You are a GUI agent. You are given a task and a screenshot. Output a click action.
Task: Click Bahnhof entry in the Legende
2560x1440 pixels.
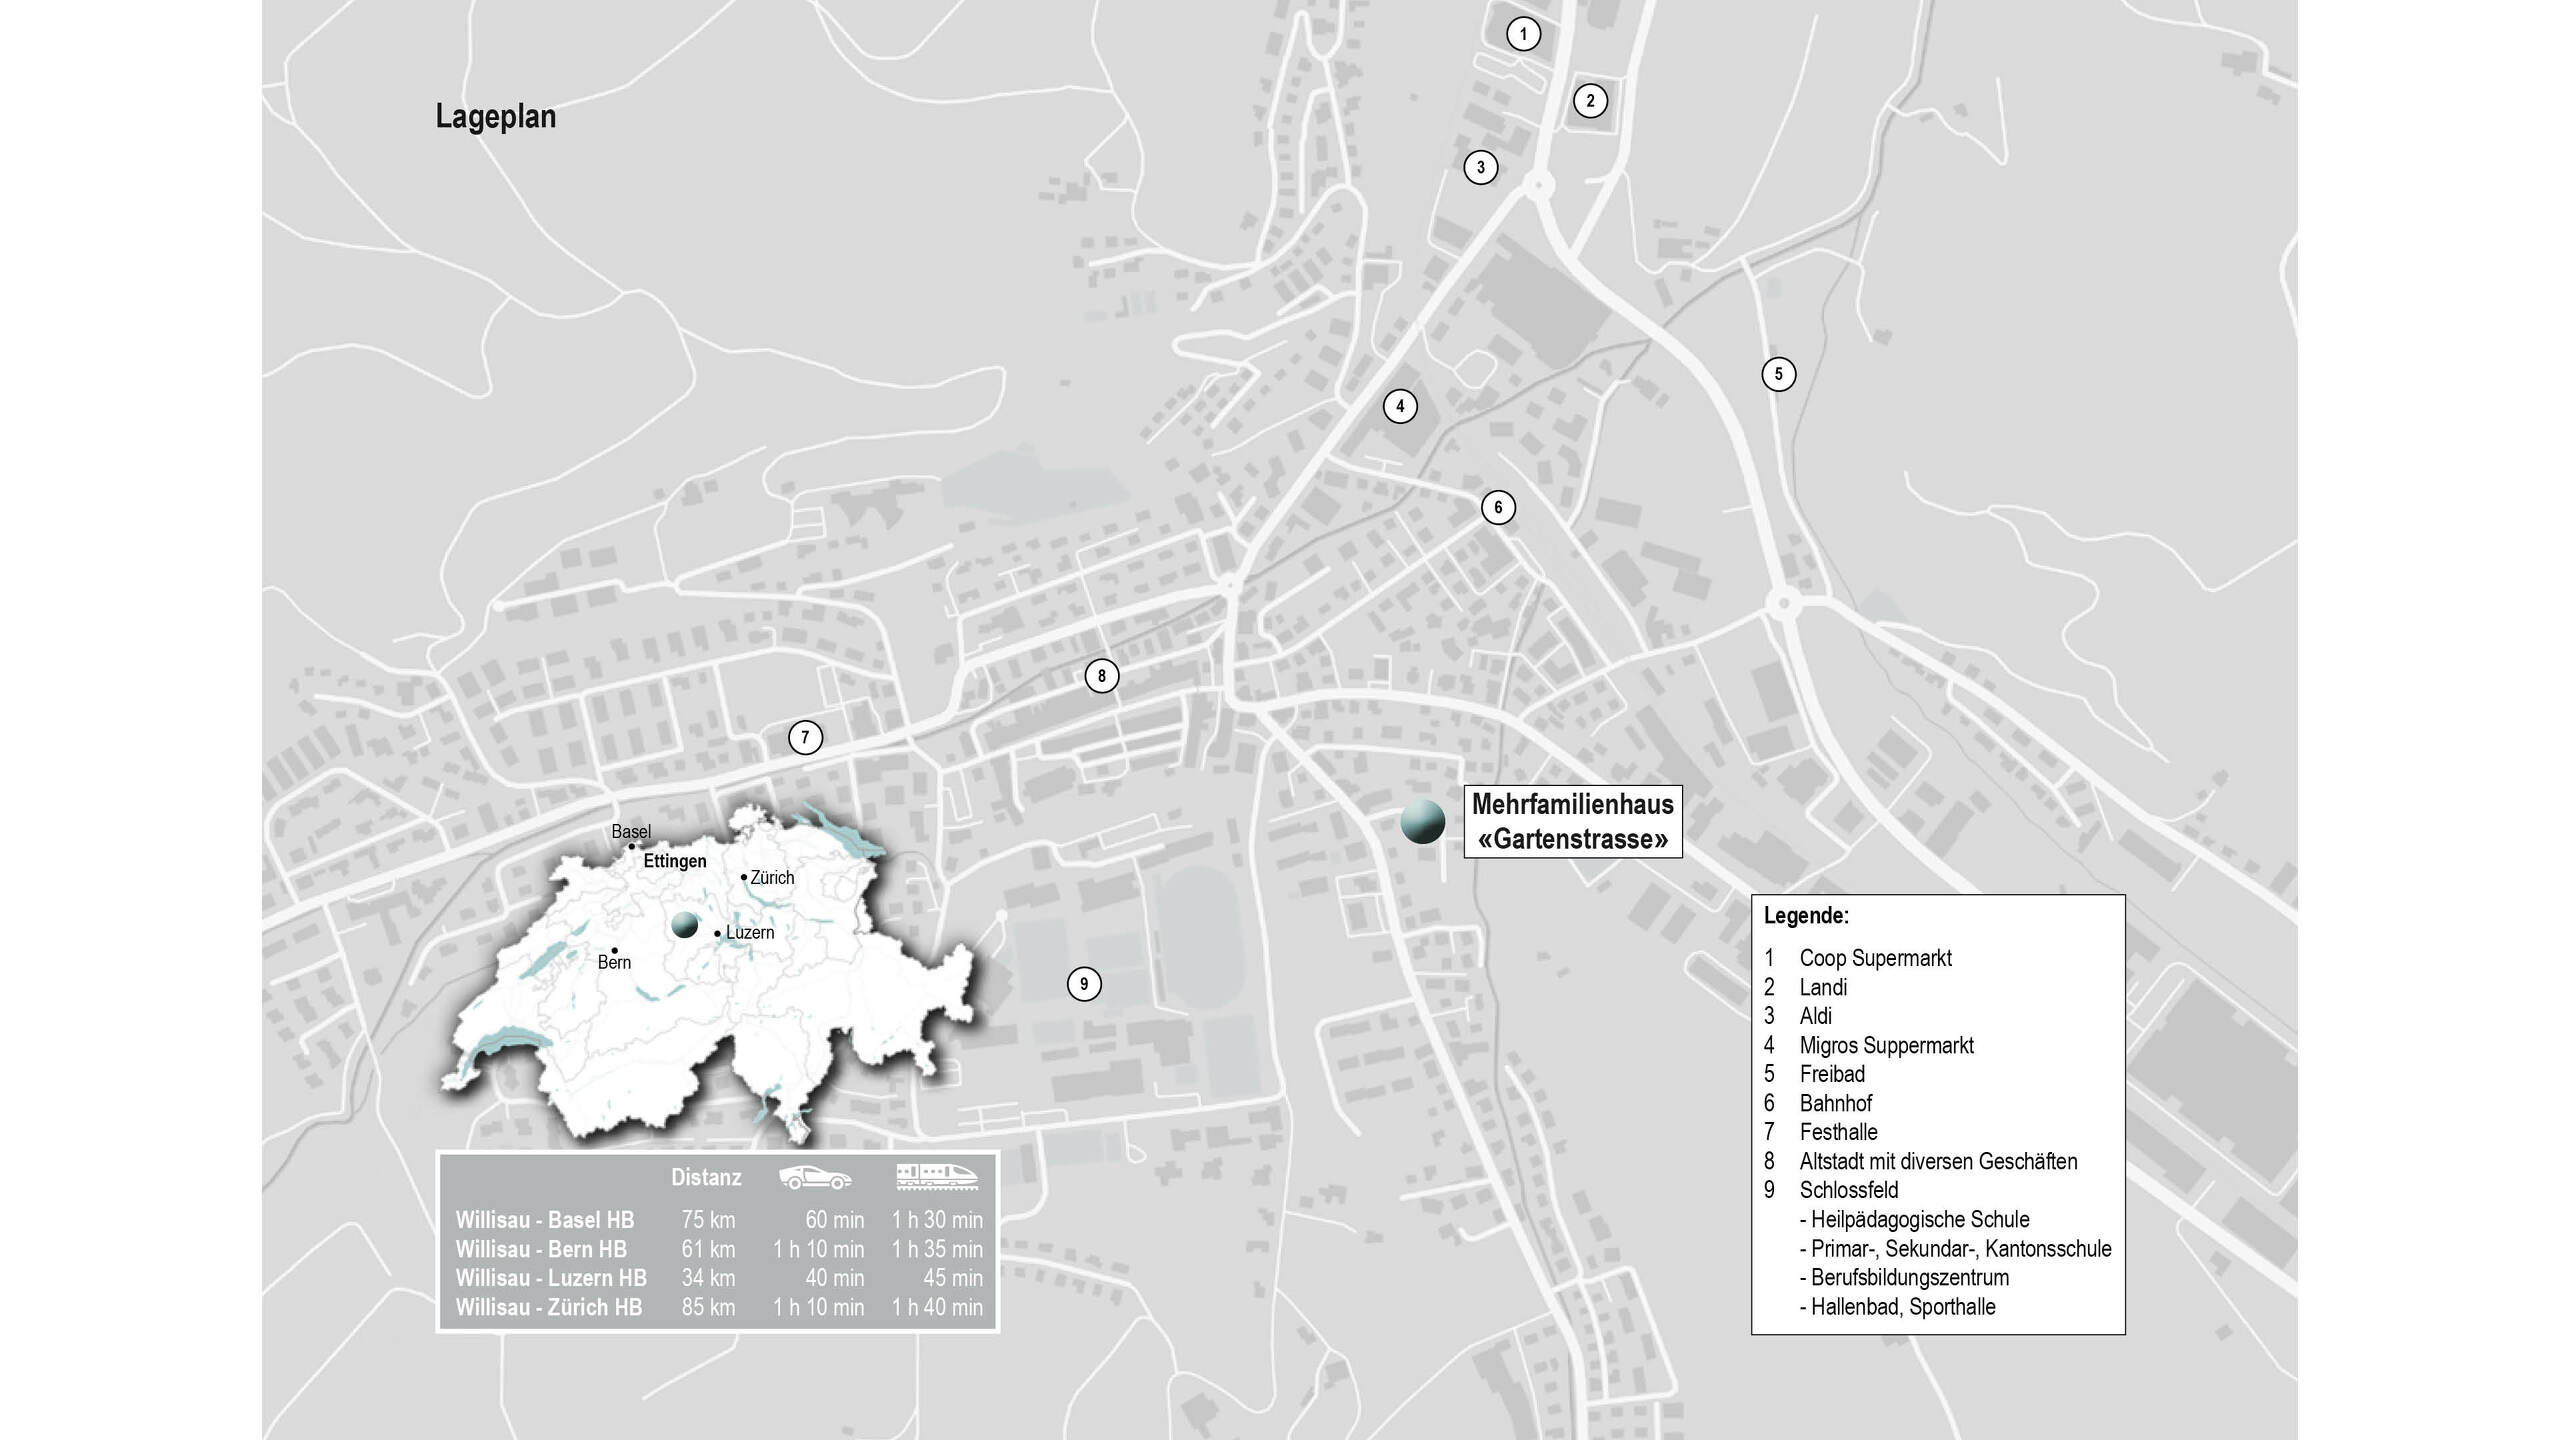point(1835,1103)
